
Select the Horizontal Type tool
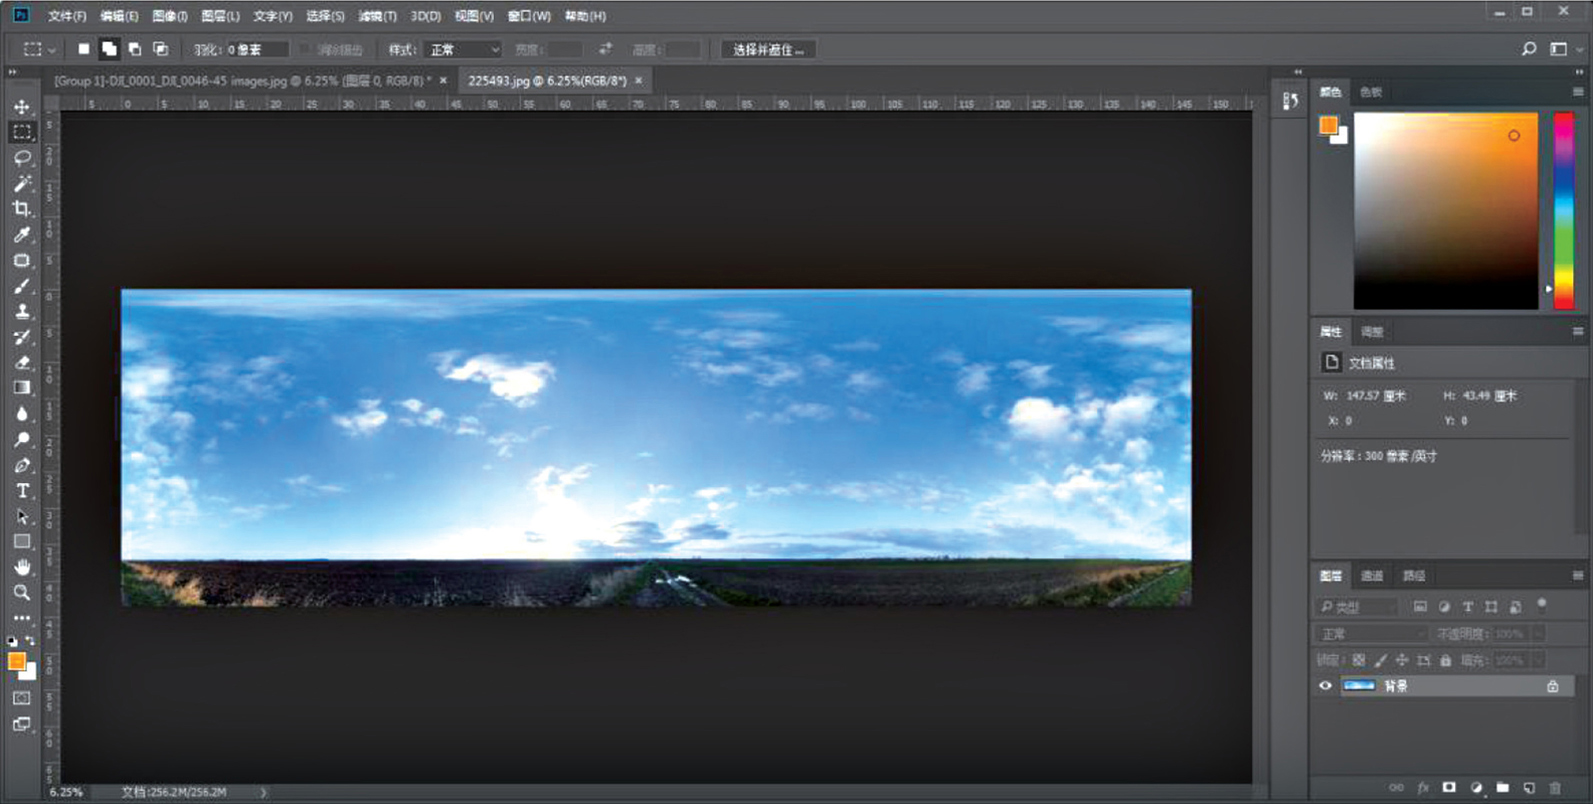22,491
